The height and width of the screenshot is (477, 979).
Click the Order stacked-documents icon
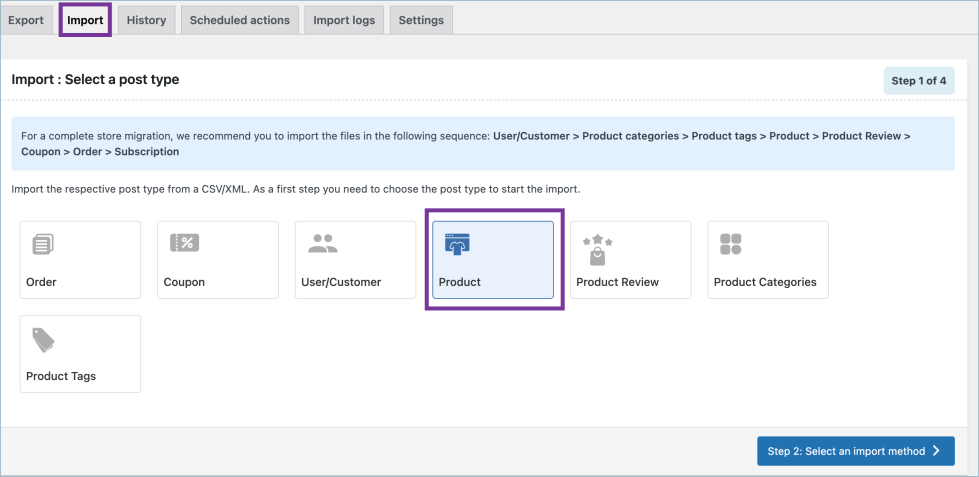point(43,244)
